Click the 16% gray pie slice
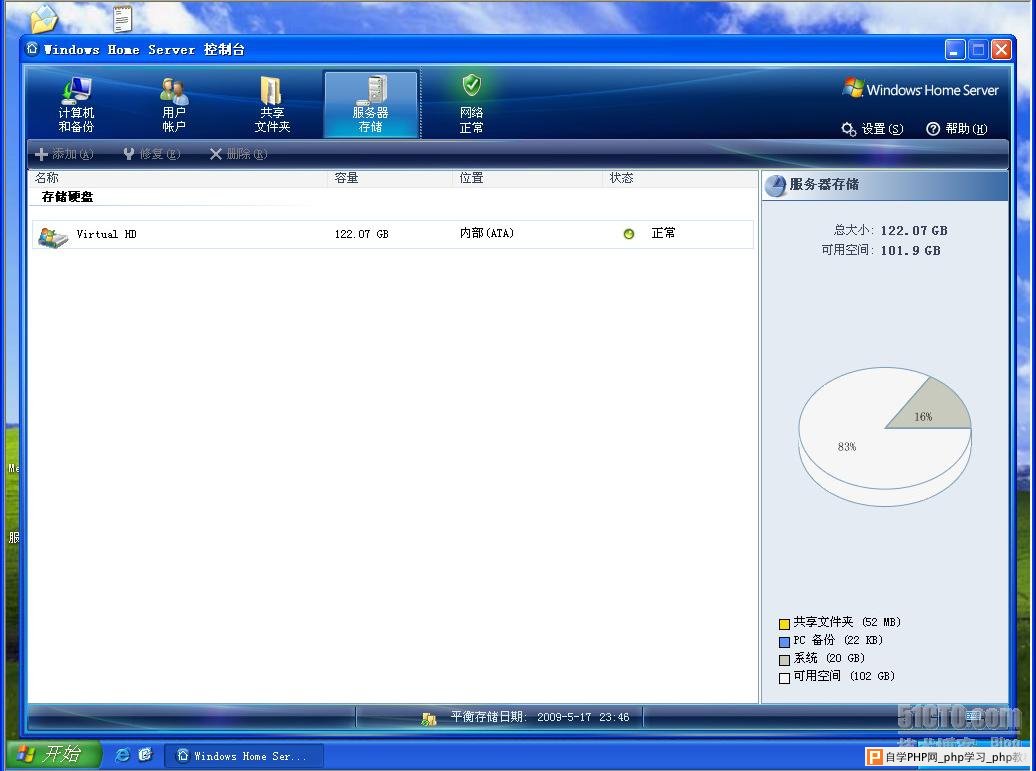Image resolution: width=1036 pixels, height=771 pixels. [x=932, y=408]
